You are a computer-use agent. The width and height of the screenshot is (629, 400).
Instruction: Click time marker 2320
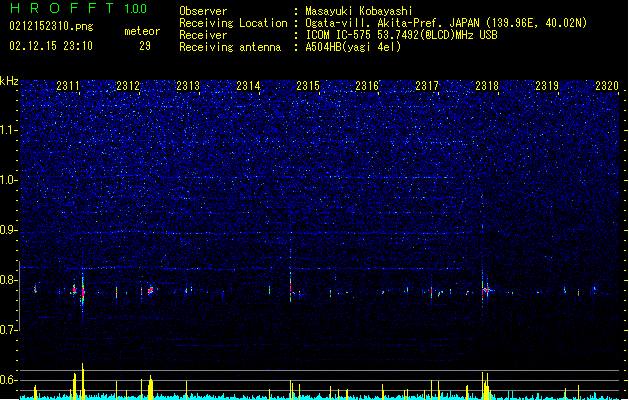point(607,85)
